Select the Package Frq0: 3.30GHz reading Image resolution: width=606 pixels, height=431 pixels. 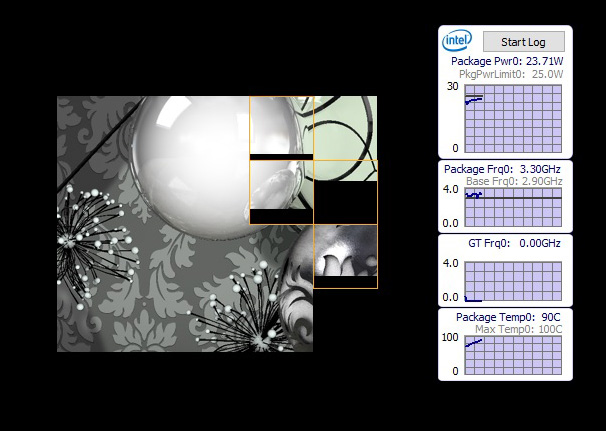point(502,169)
